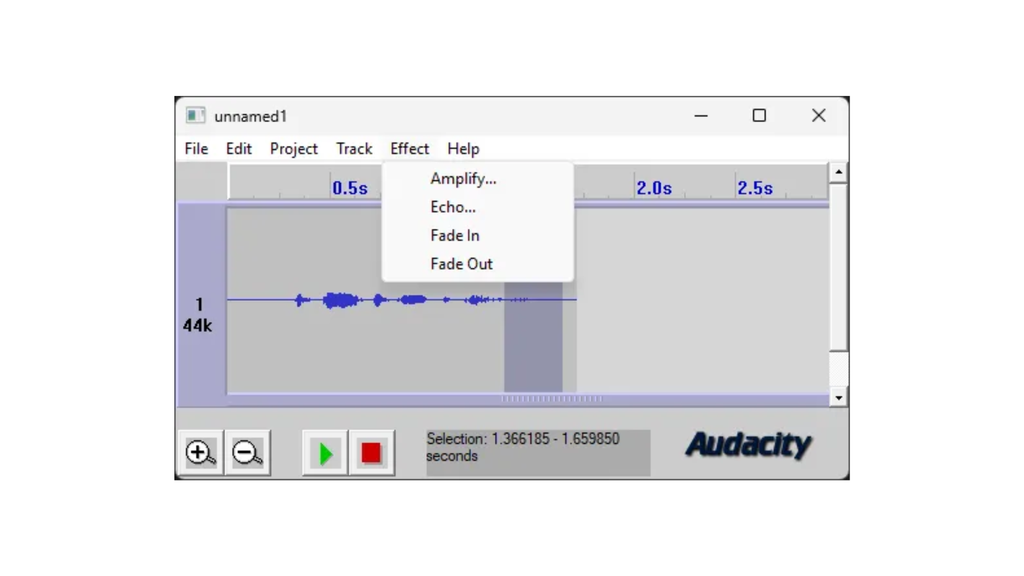Click the 2.0s mark on the timeline ruler

click(654, 188)
